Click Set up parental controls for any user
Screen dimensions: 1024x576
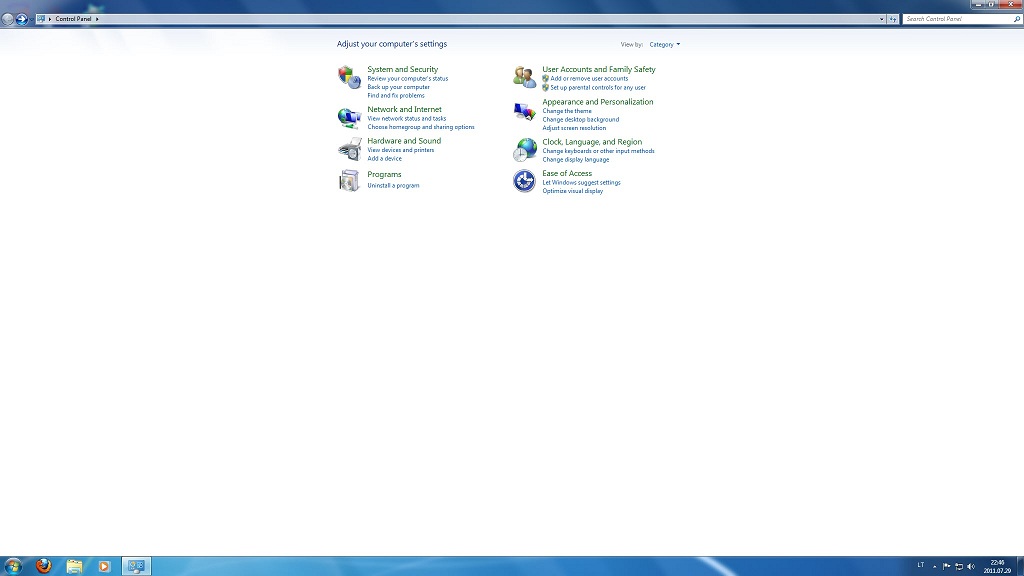coord(598,88)
